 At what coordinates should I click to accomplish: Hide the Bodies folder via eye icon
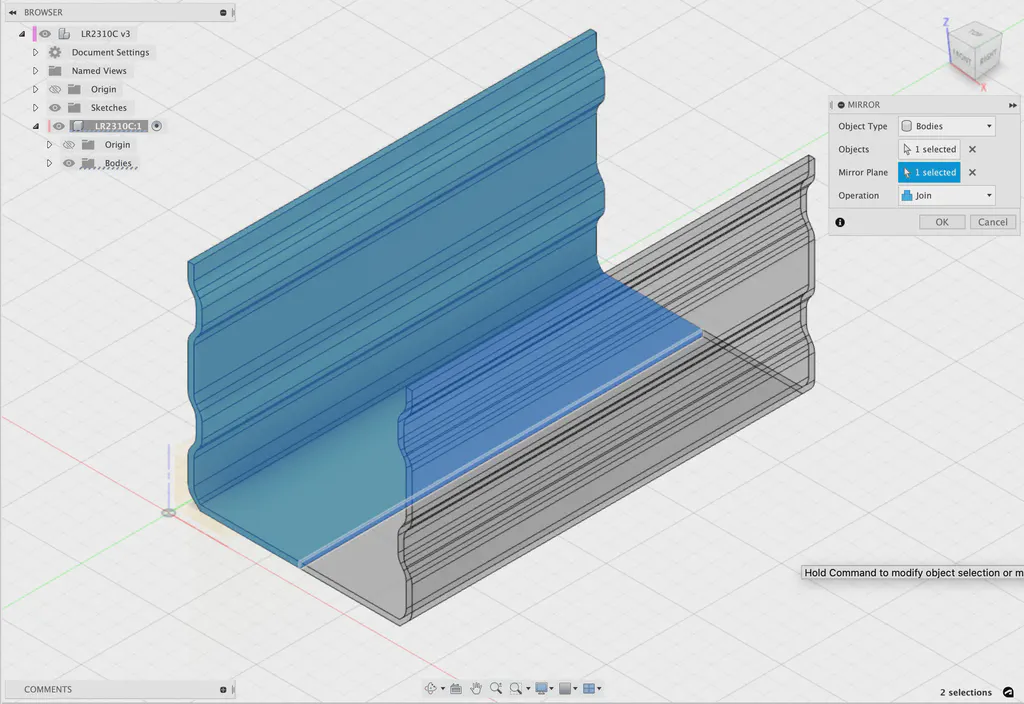(69, 163)
